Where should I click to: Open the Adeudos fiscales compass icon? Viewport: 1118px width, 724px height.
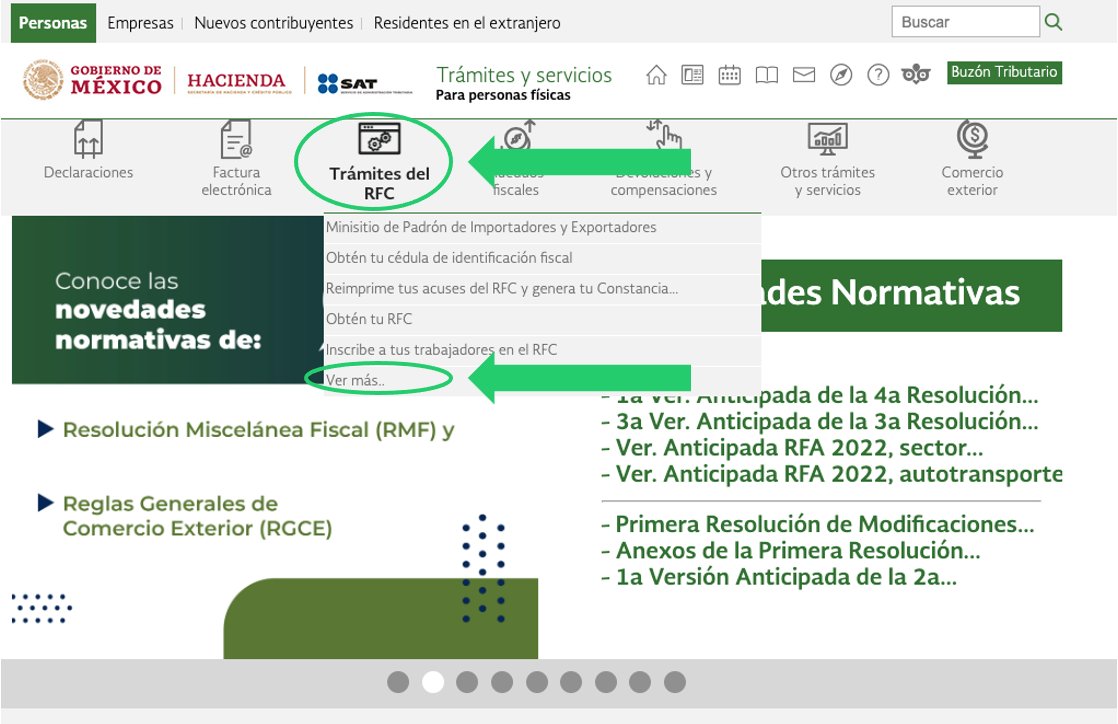(x=516, y=140)
